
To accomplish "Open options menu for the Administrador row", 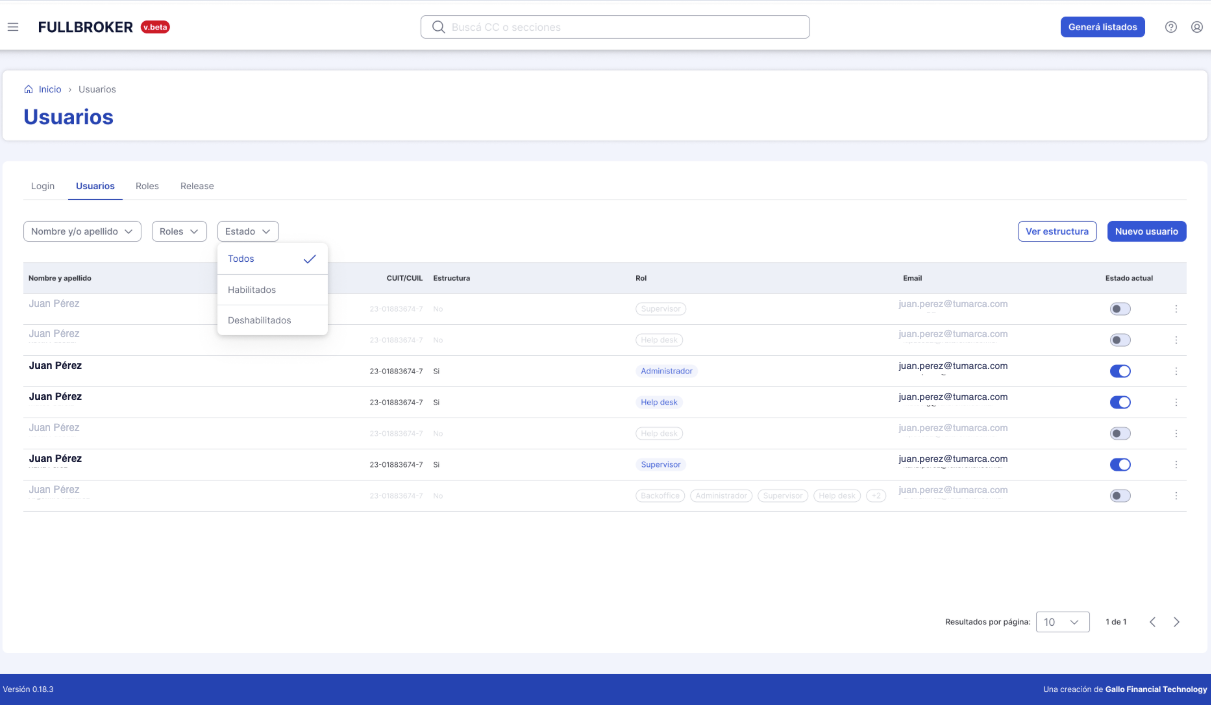I will click(1176, 371).
